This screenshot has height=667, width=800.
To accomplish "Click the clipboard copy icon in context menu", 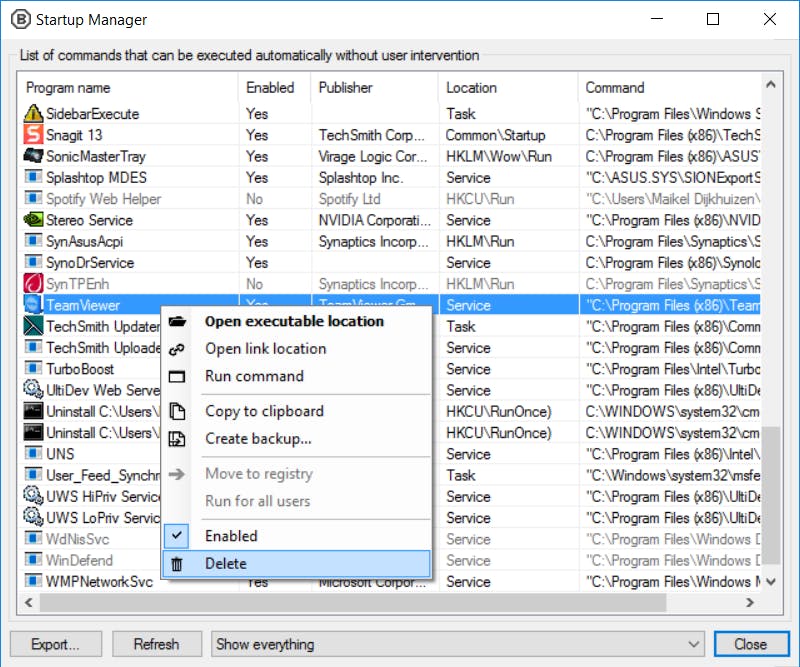I will (x=177, y=411).
